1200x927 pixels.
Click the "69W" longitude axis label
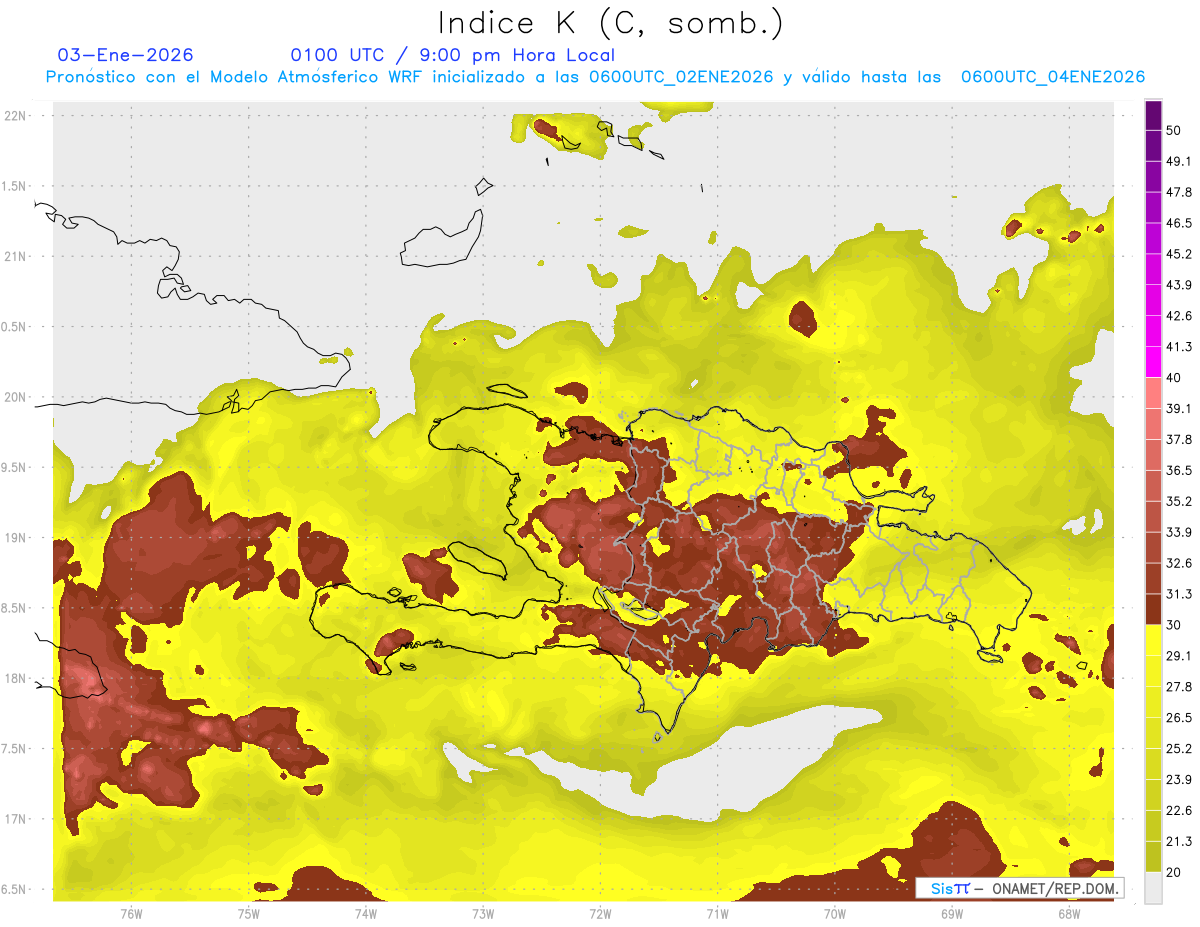951,913
